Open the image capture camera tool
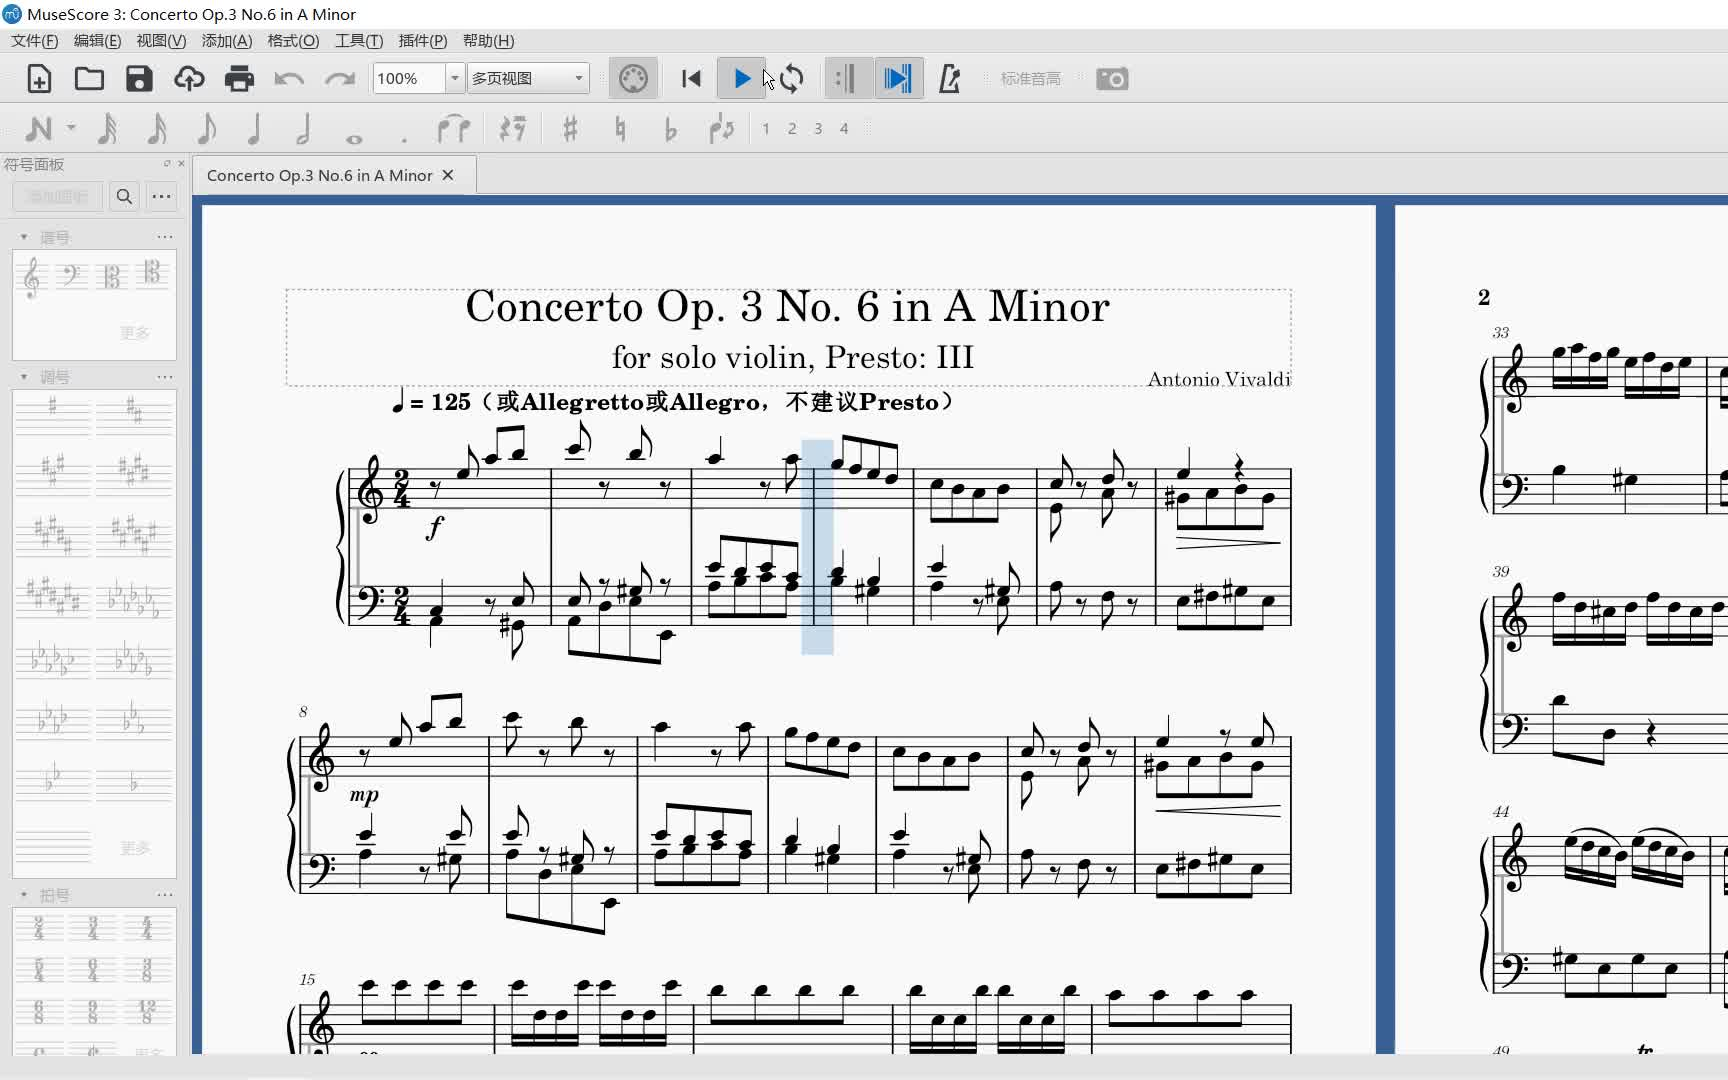Viewport: 1728px width, 1080px height. point(1112,78)
